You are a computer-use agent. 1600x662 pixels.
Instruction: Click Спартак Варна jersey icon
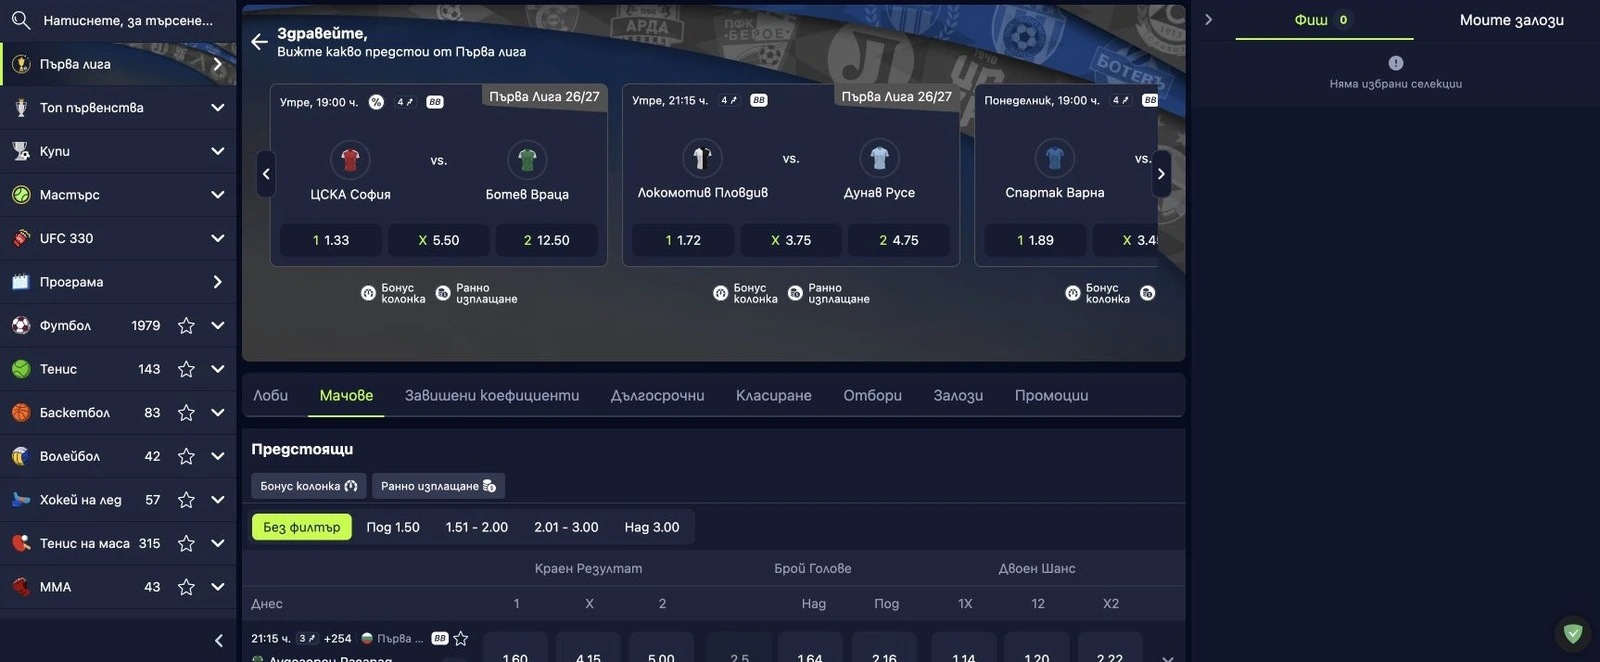(x=1054, y=158)
